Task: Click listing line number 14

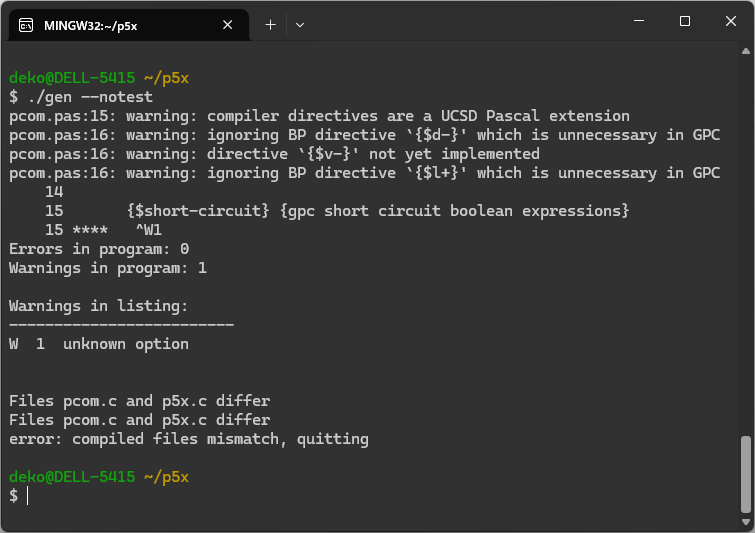Action: [x=54, y=192]
